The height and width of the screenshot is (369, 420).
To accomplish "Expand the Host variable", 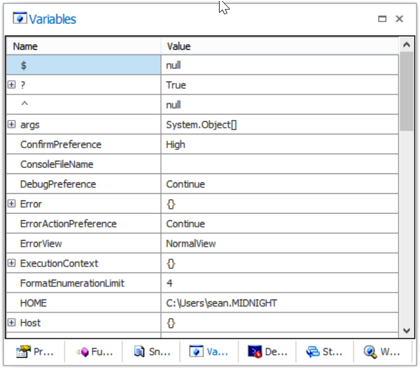I will (12, 323).
